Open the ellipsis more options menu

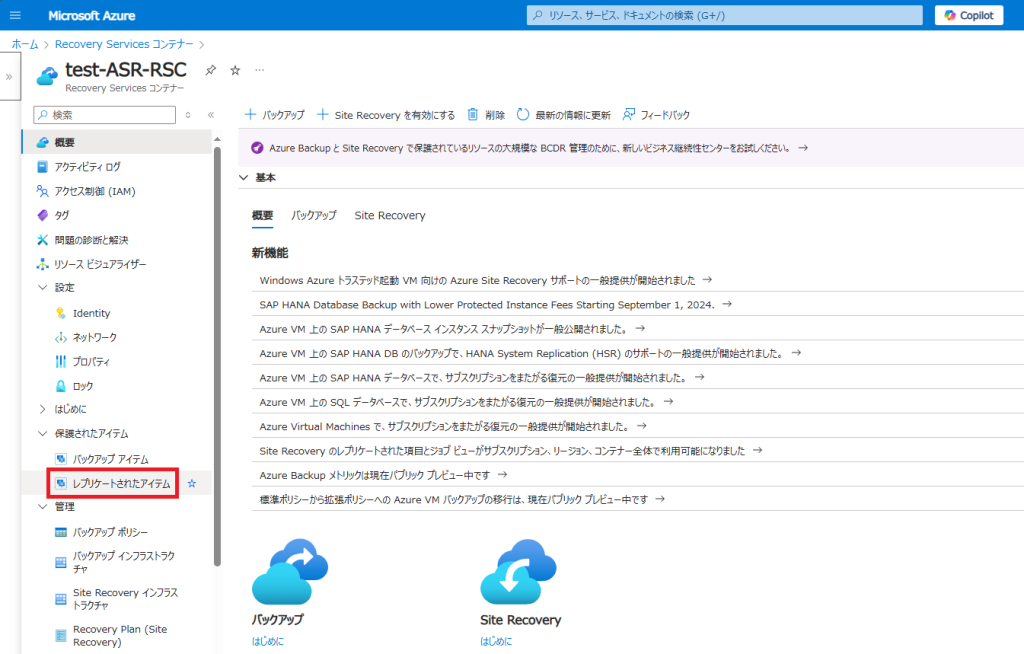260,70
